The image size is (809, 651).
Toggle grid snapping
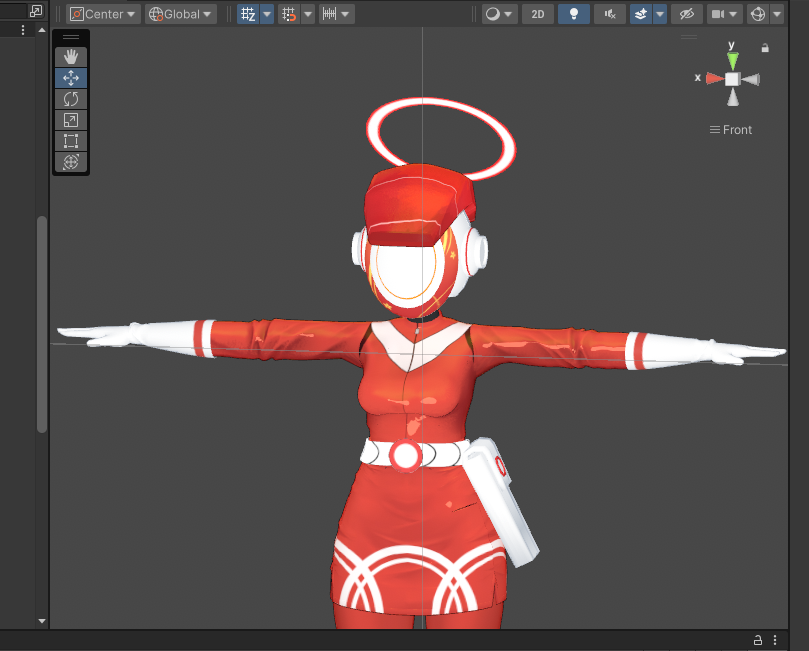pyautogui.click(x=289, y=14)
